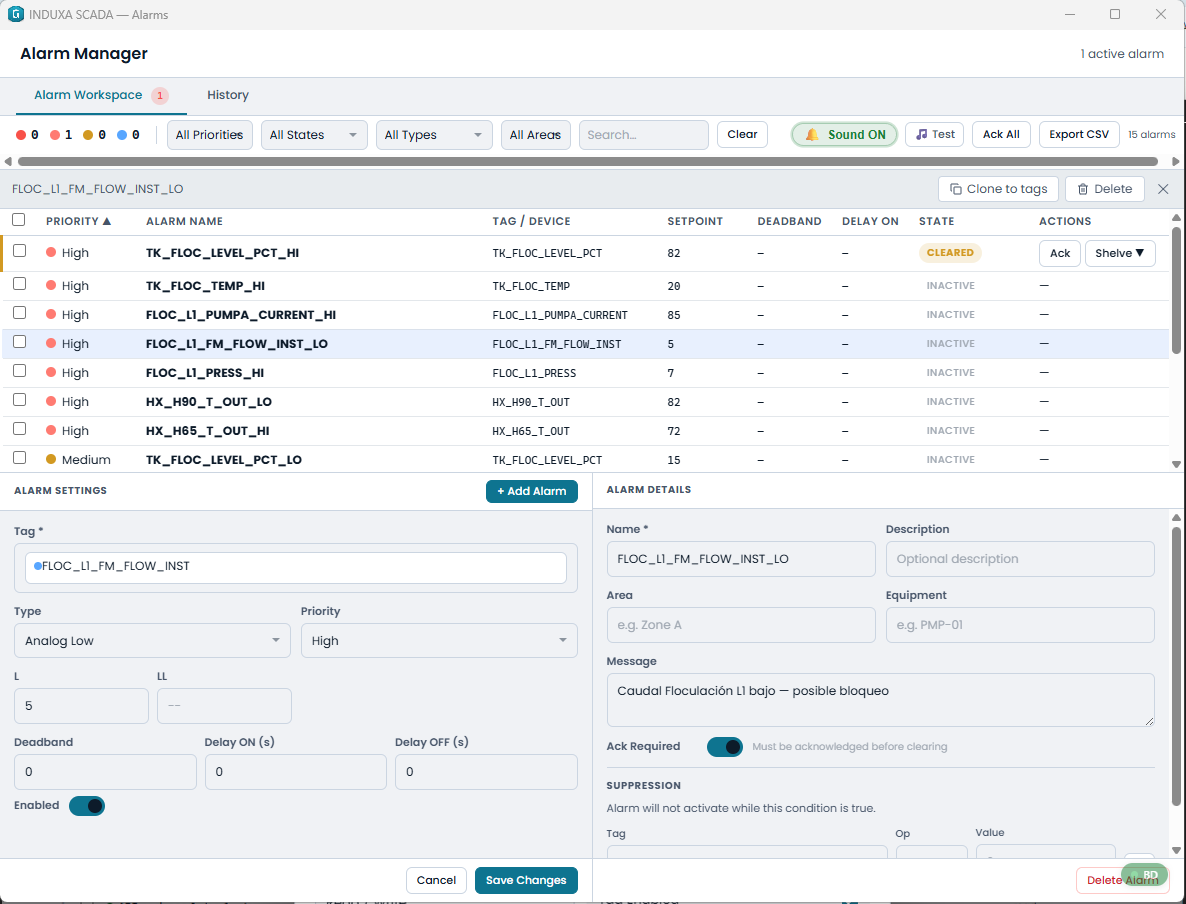The height and width of the screenshot is (904, 1186).
Task: Click the Alarm Details scrollbar up arrow
Action: (x=1176, y=517)
